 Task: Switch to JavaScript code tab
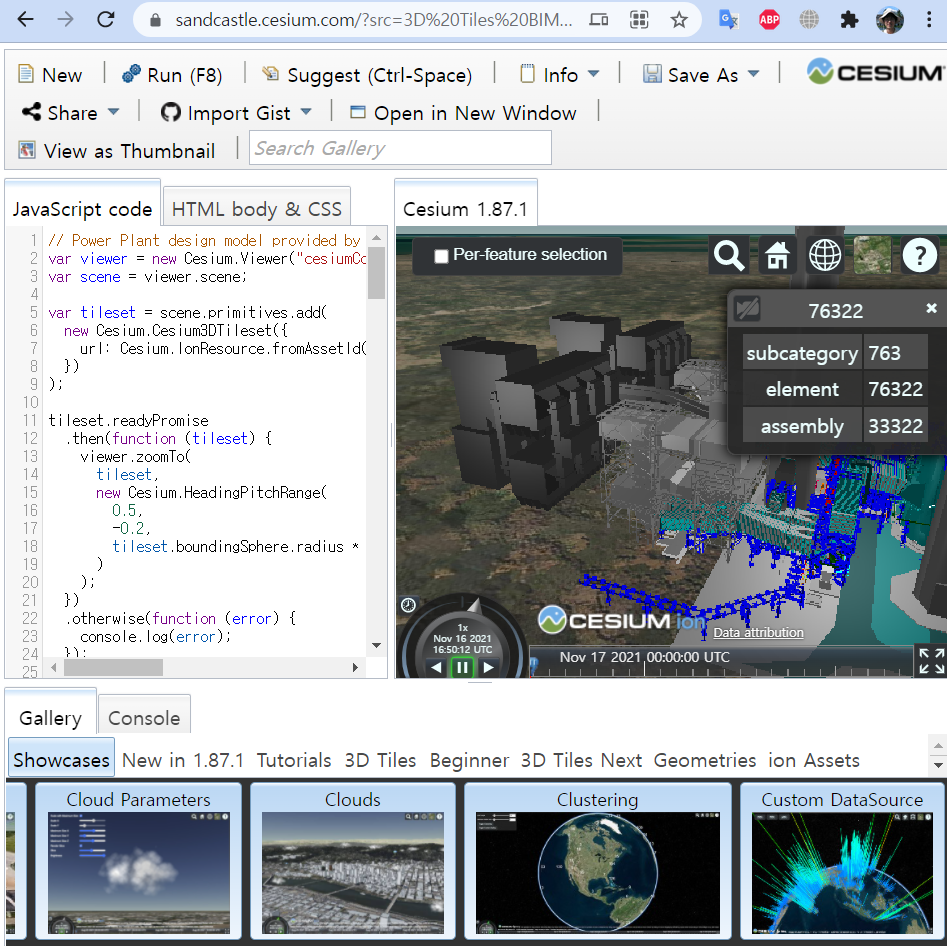point(82,209)
